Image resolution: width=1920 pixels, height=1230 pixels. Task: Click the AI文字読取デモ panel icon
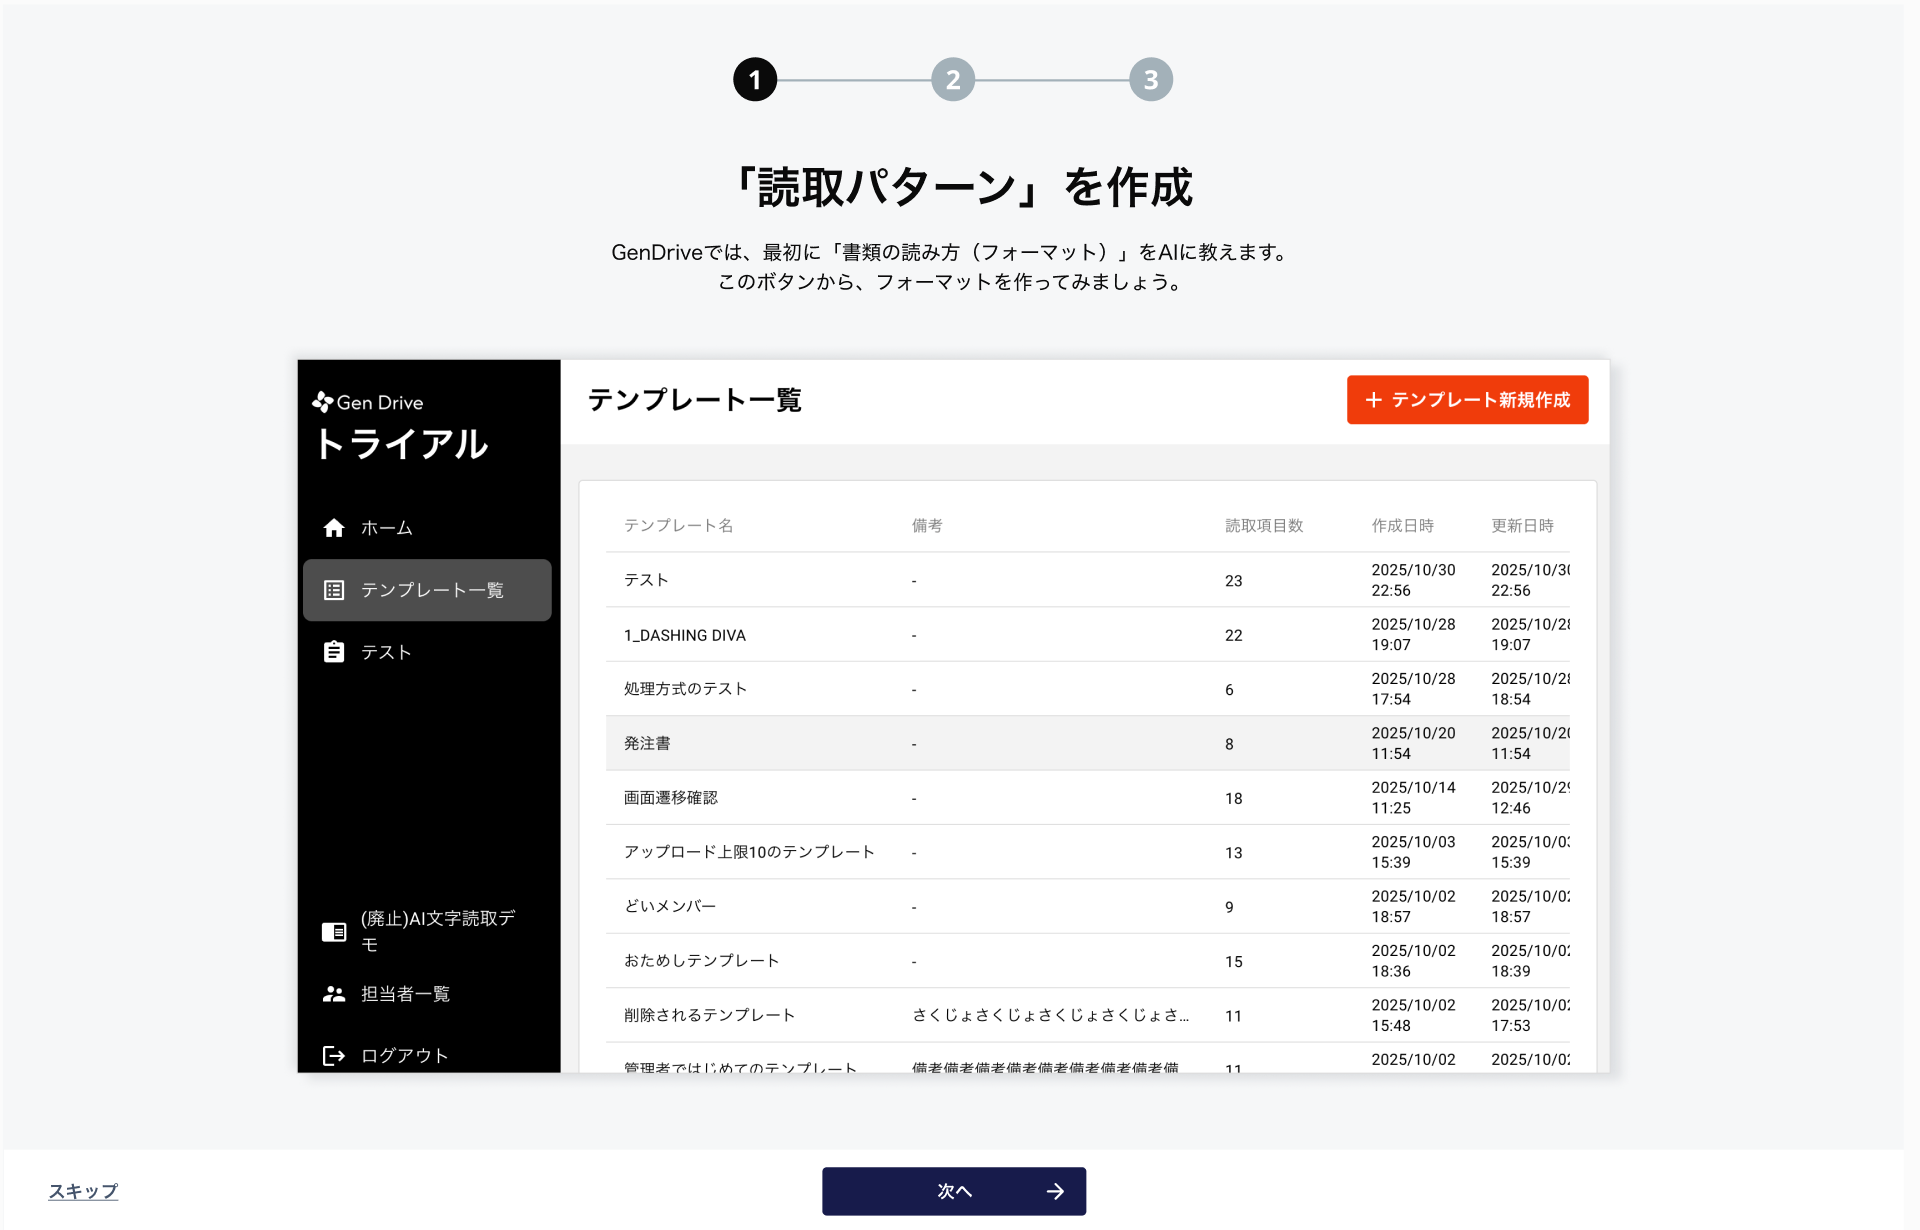(334, 932)
